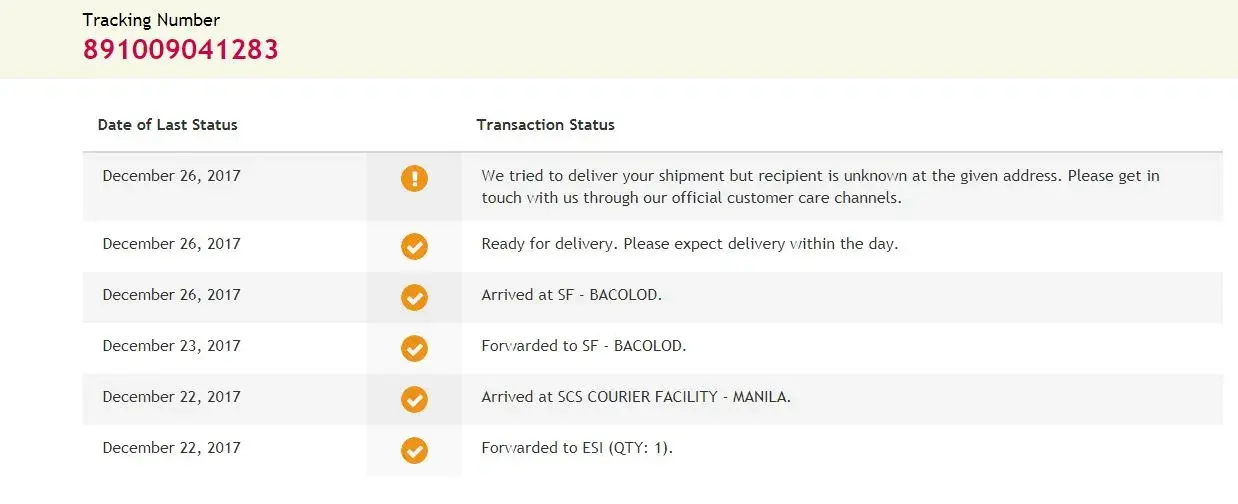Click the checkmark beside Forwarded to SF - BACOLOD

(414, 348)
